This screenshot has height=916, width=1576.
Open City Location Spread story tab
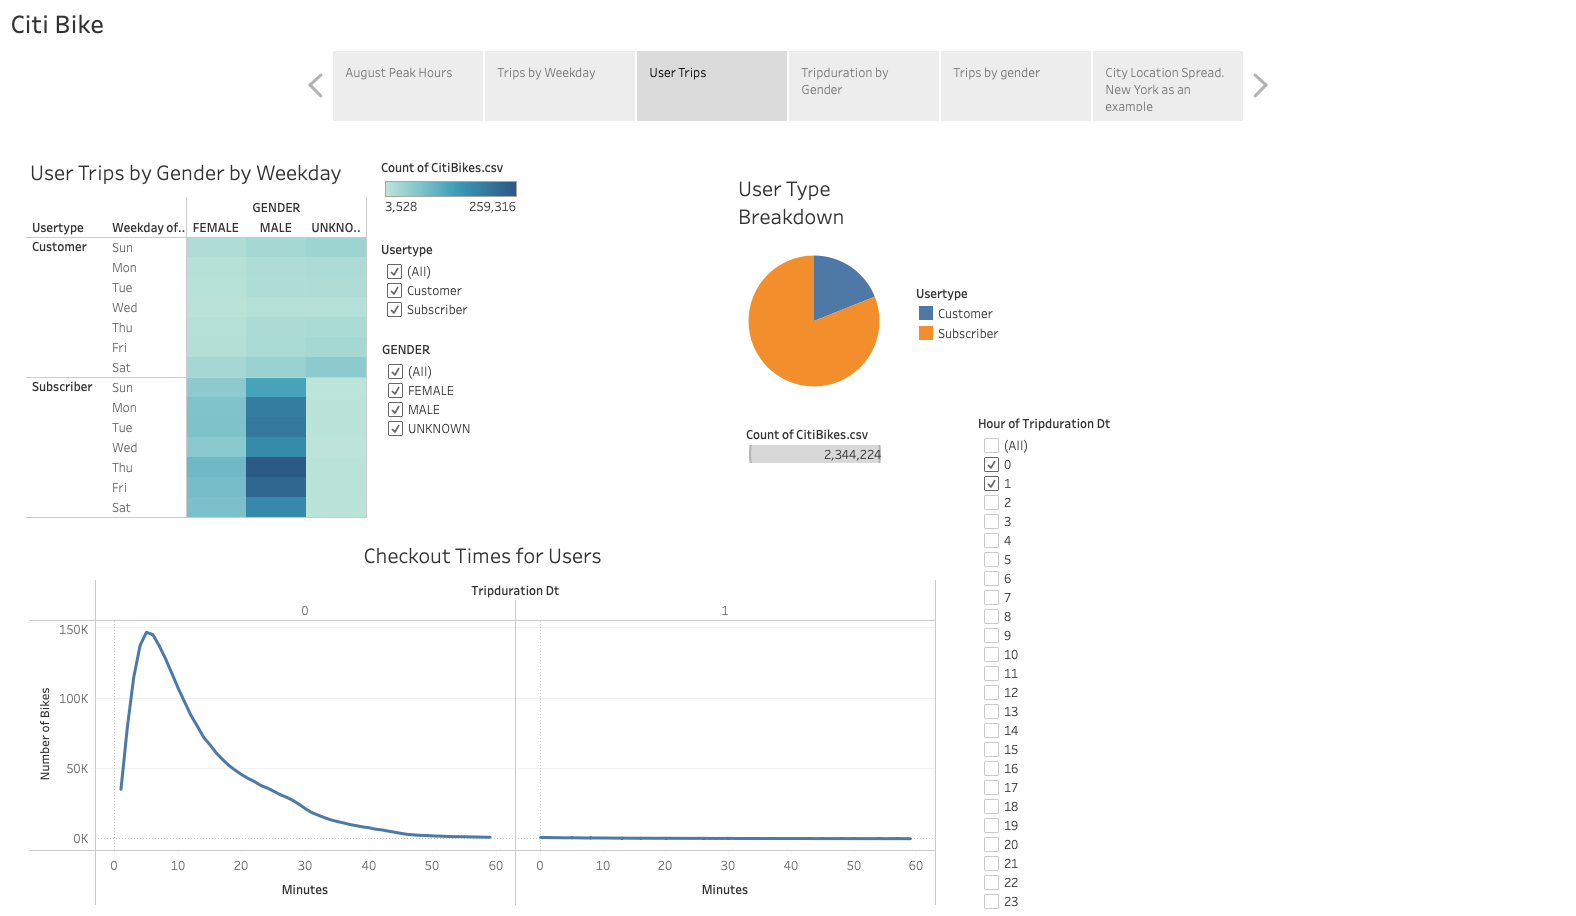click(x=1168, y=86)
